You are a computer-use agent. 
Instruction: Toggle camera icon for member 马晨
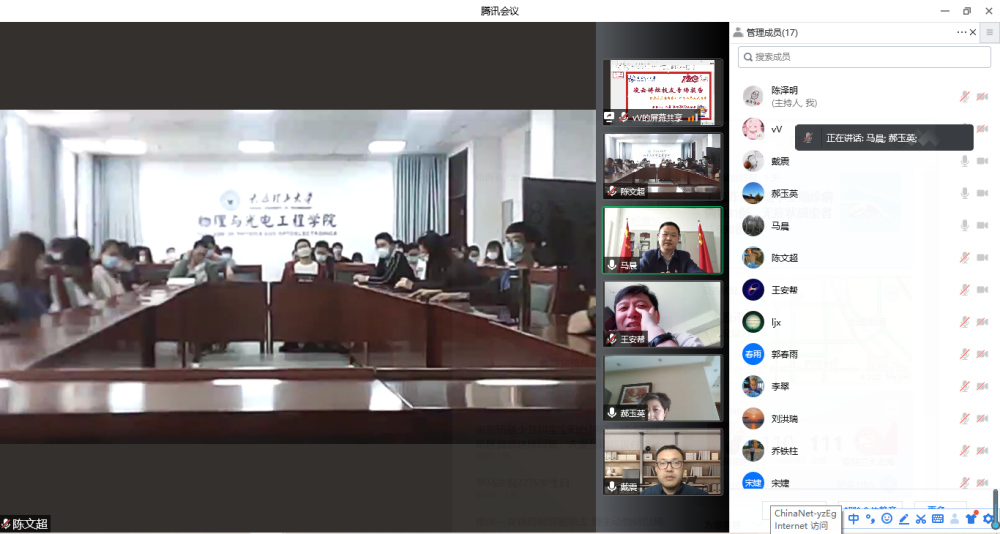(982, 226)
